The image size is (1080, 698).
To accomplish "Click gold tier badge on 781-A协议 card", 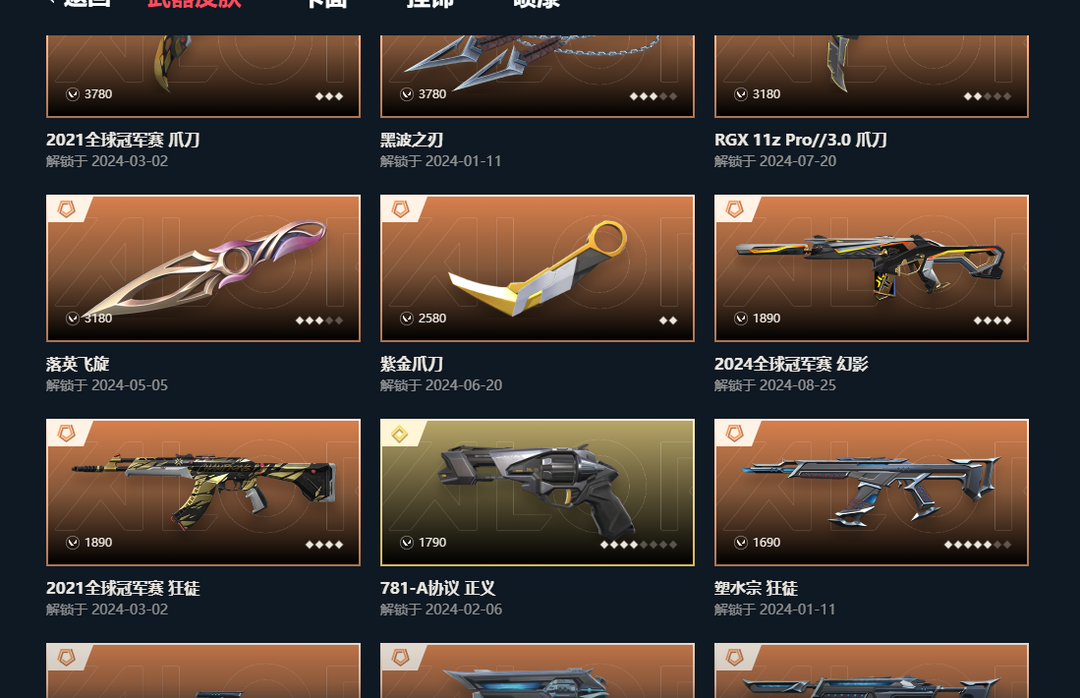I will pyautogui.click(x=400, y=433).
